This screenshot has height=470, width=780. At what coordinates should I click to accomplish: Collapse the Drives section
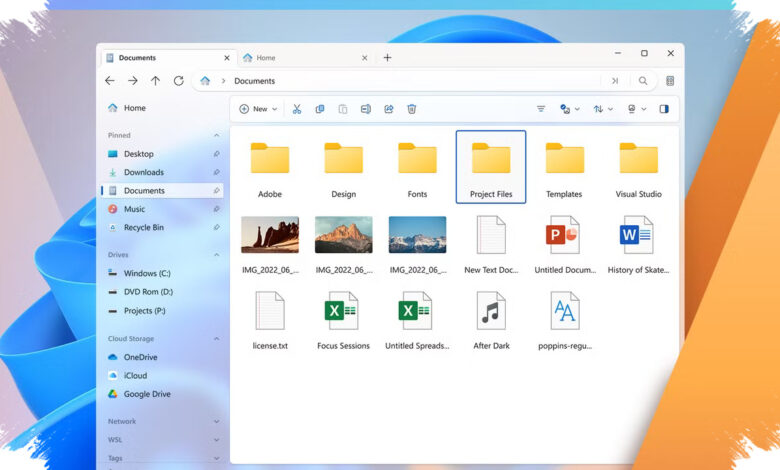[x=216, y=255]
